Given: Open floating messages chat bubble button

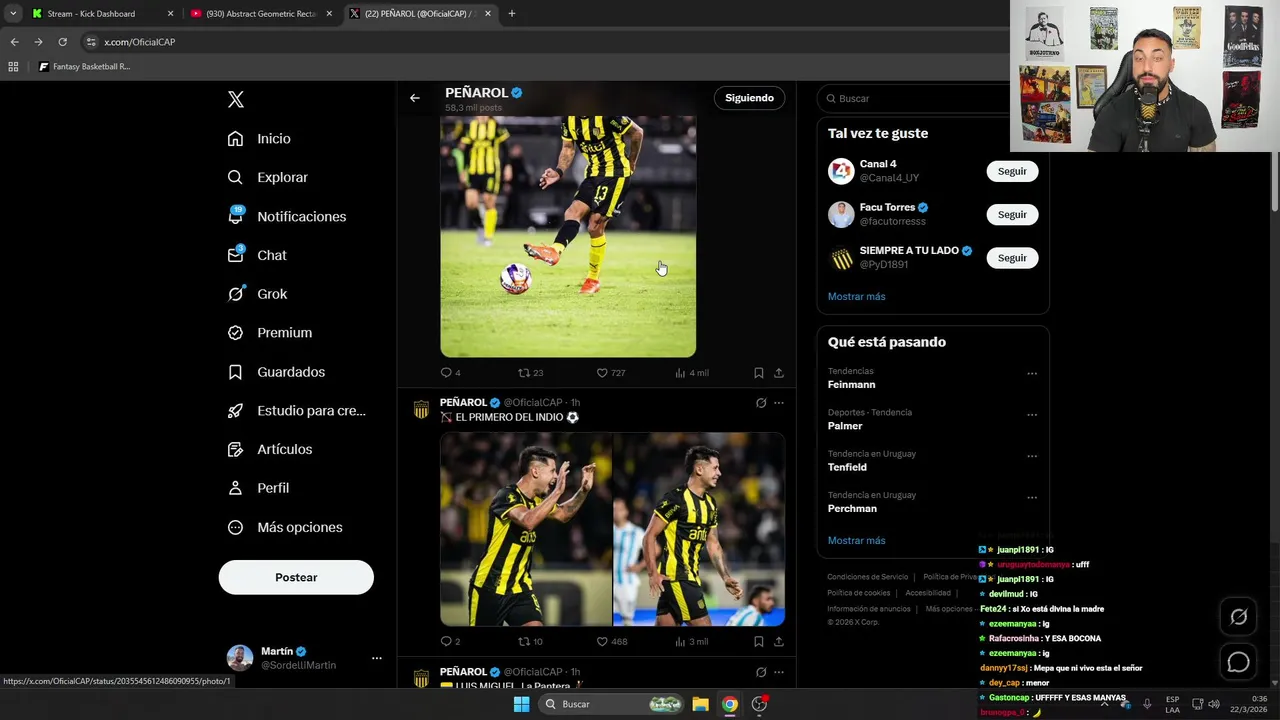Looking at the screenshot, I should coord(1238,662).
